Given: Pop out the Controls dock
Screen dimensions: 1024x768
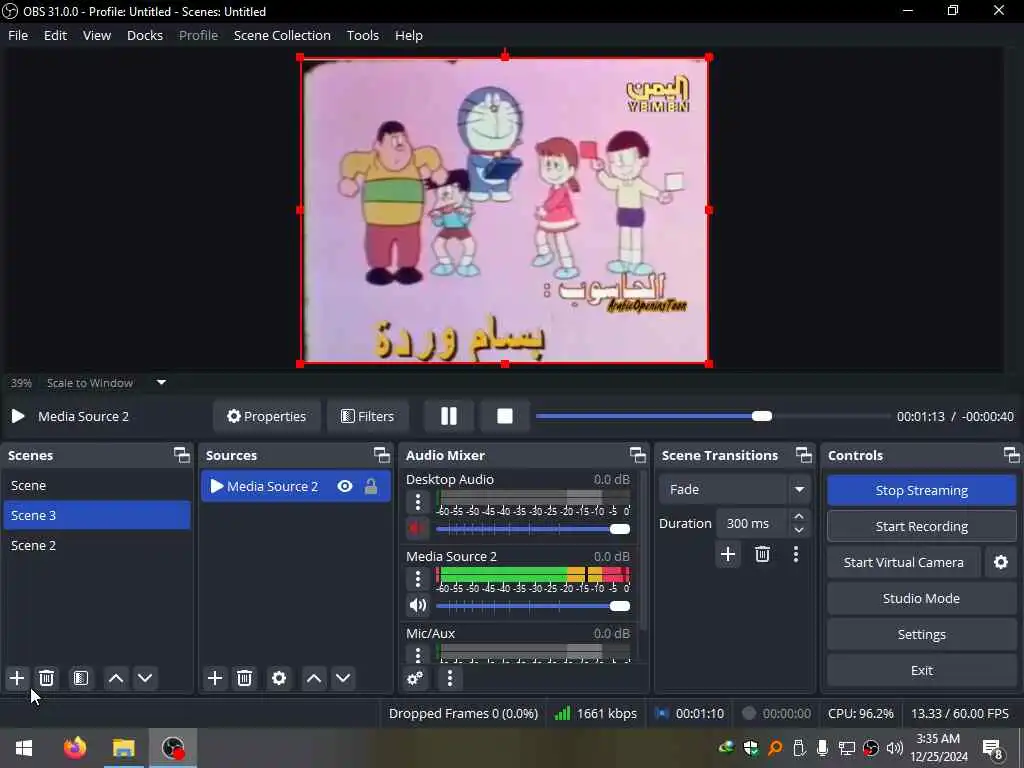Looking at the screenshot, I should coord(1012,455).
